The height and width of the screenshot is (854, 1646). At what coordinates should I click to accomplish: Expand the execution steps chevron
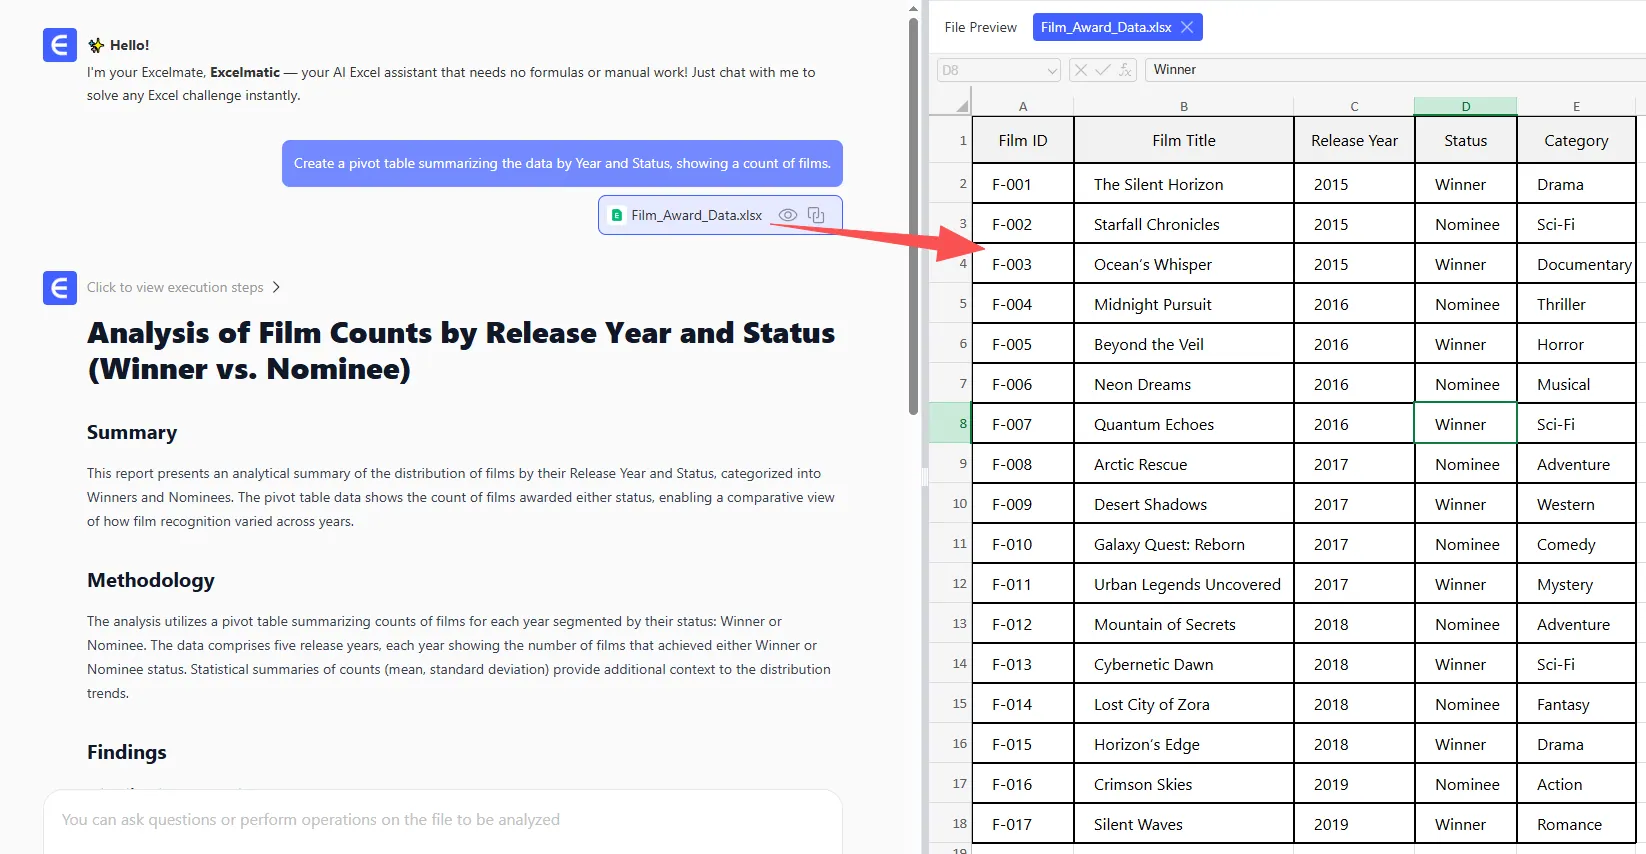pyautogui.click(x=277, y=287)
